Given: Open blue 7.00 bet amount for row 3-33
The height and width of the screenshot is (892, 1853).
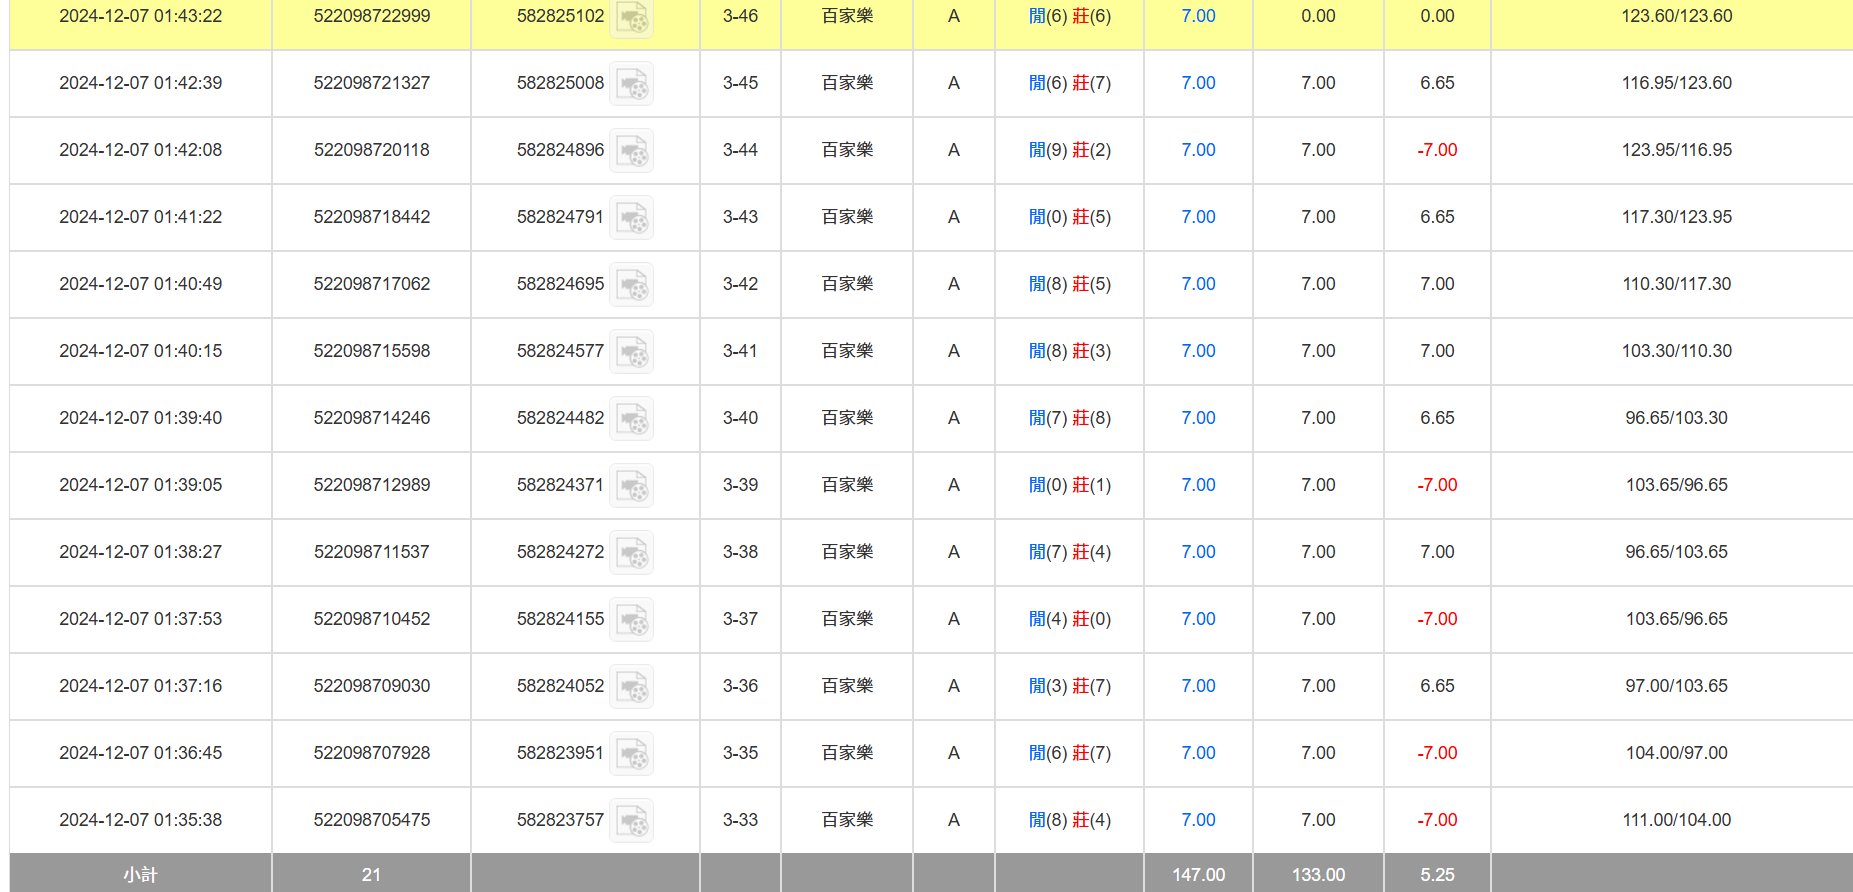Looking at the screenshot, I should (1198, 820).
